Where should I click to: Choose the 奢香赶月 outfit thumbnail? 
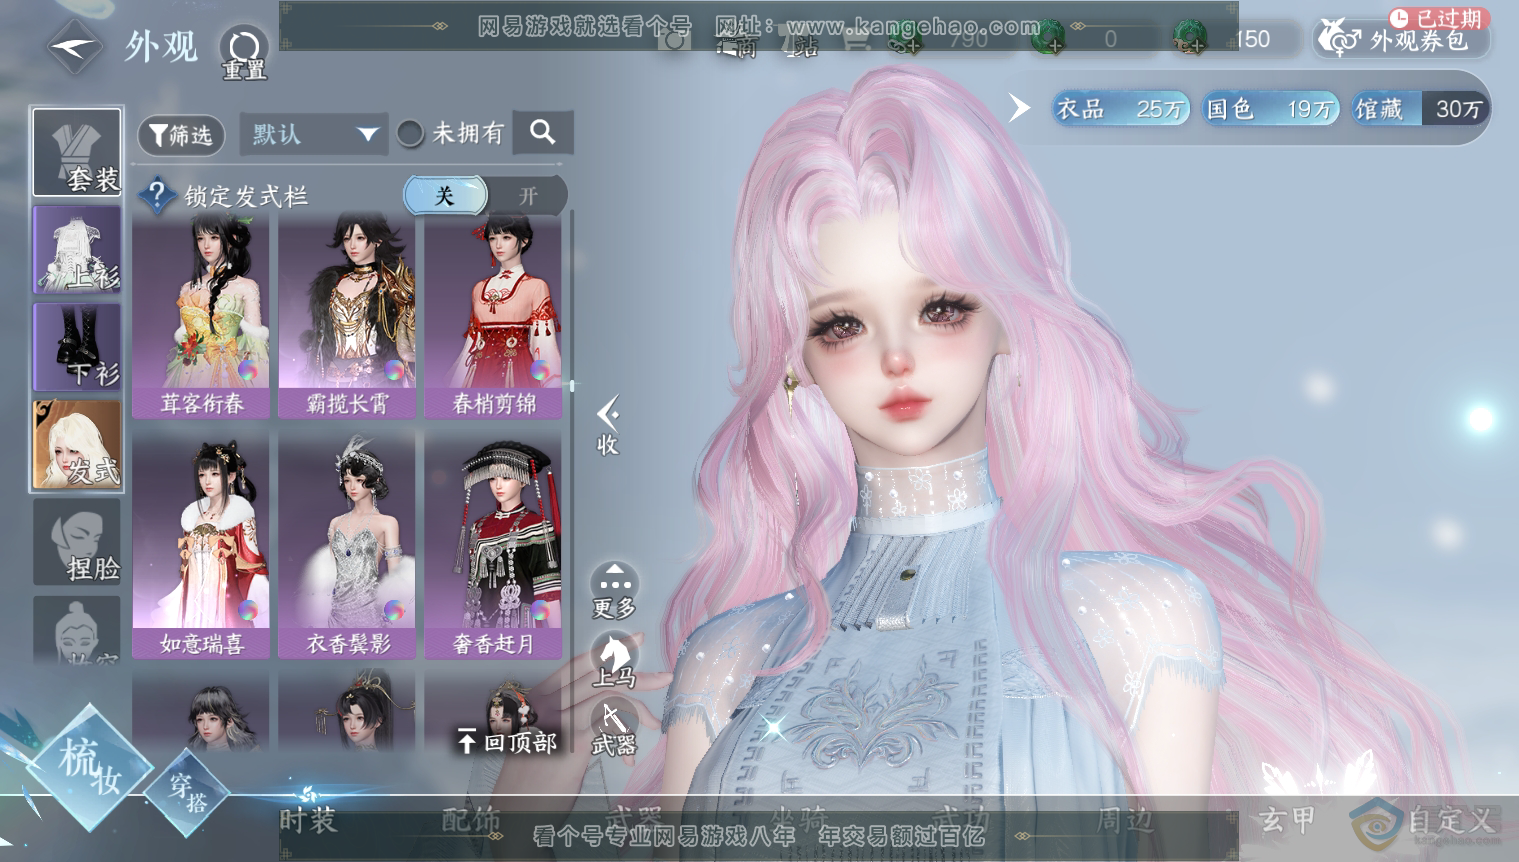click(493, 545)
